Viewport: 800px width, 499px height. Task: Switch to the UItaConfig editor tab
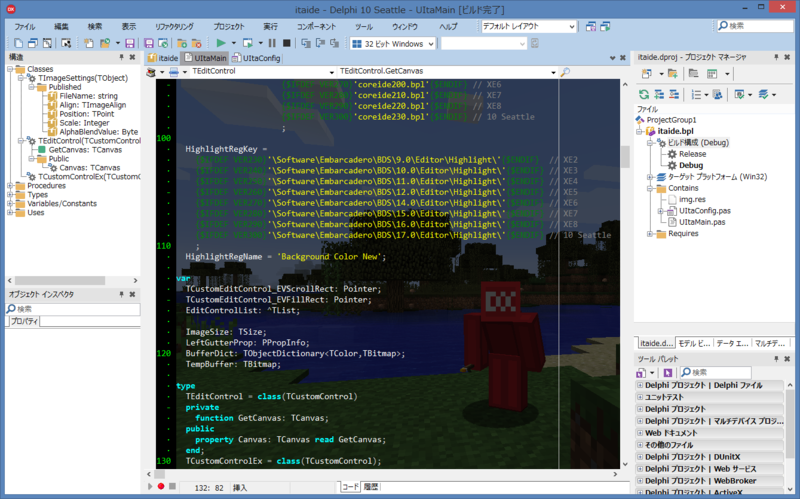point(257,58)
